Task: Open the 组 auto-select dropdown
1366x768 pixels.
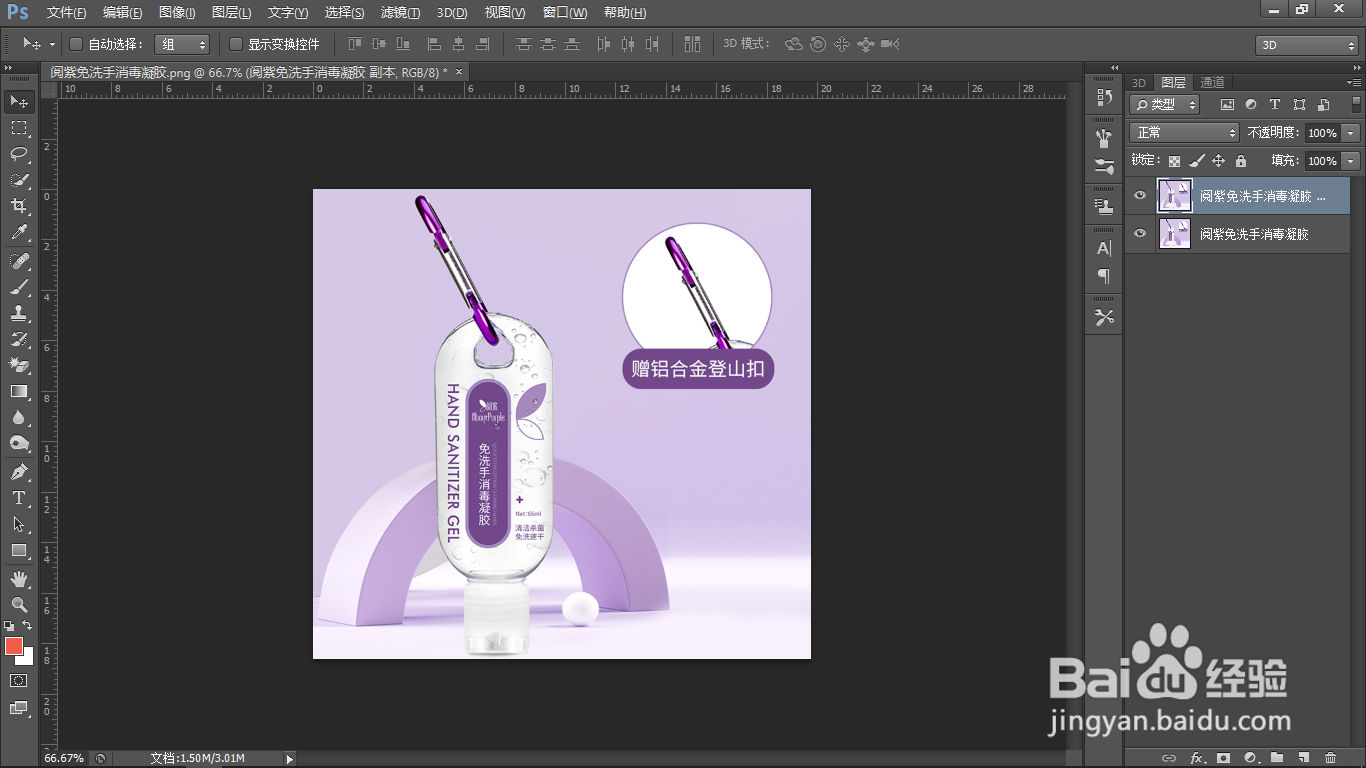Action: (182, 44)
